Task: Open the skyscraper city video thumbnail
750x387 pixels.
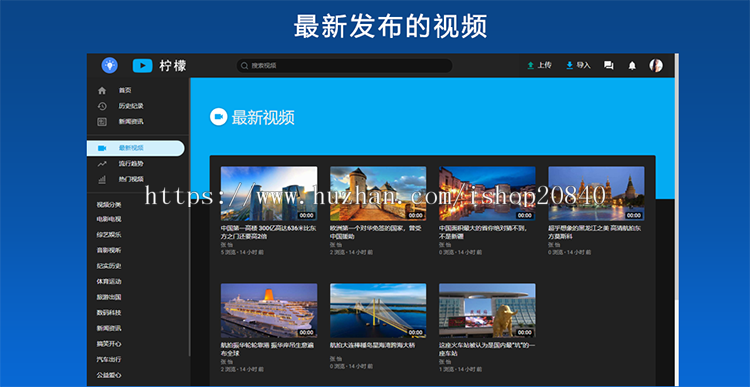Action: (269, 193)
